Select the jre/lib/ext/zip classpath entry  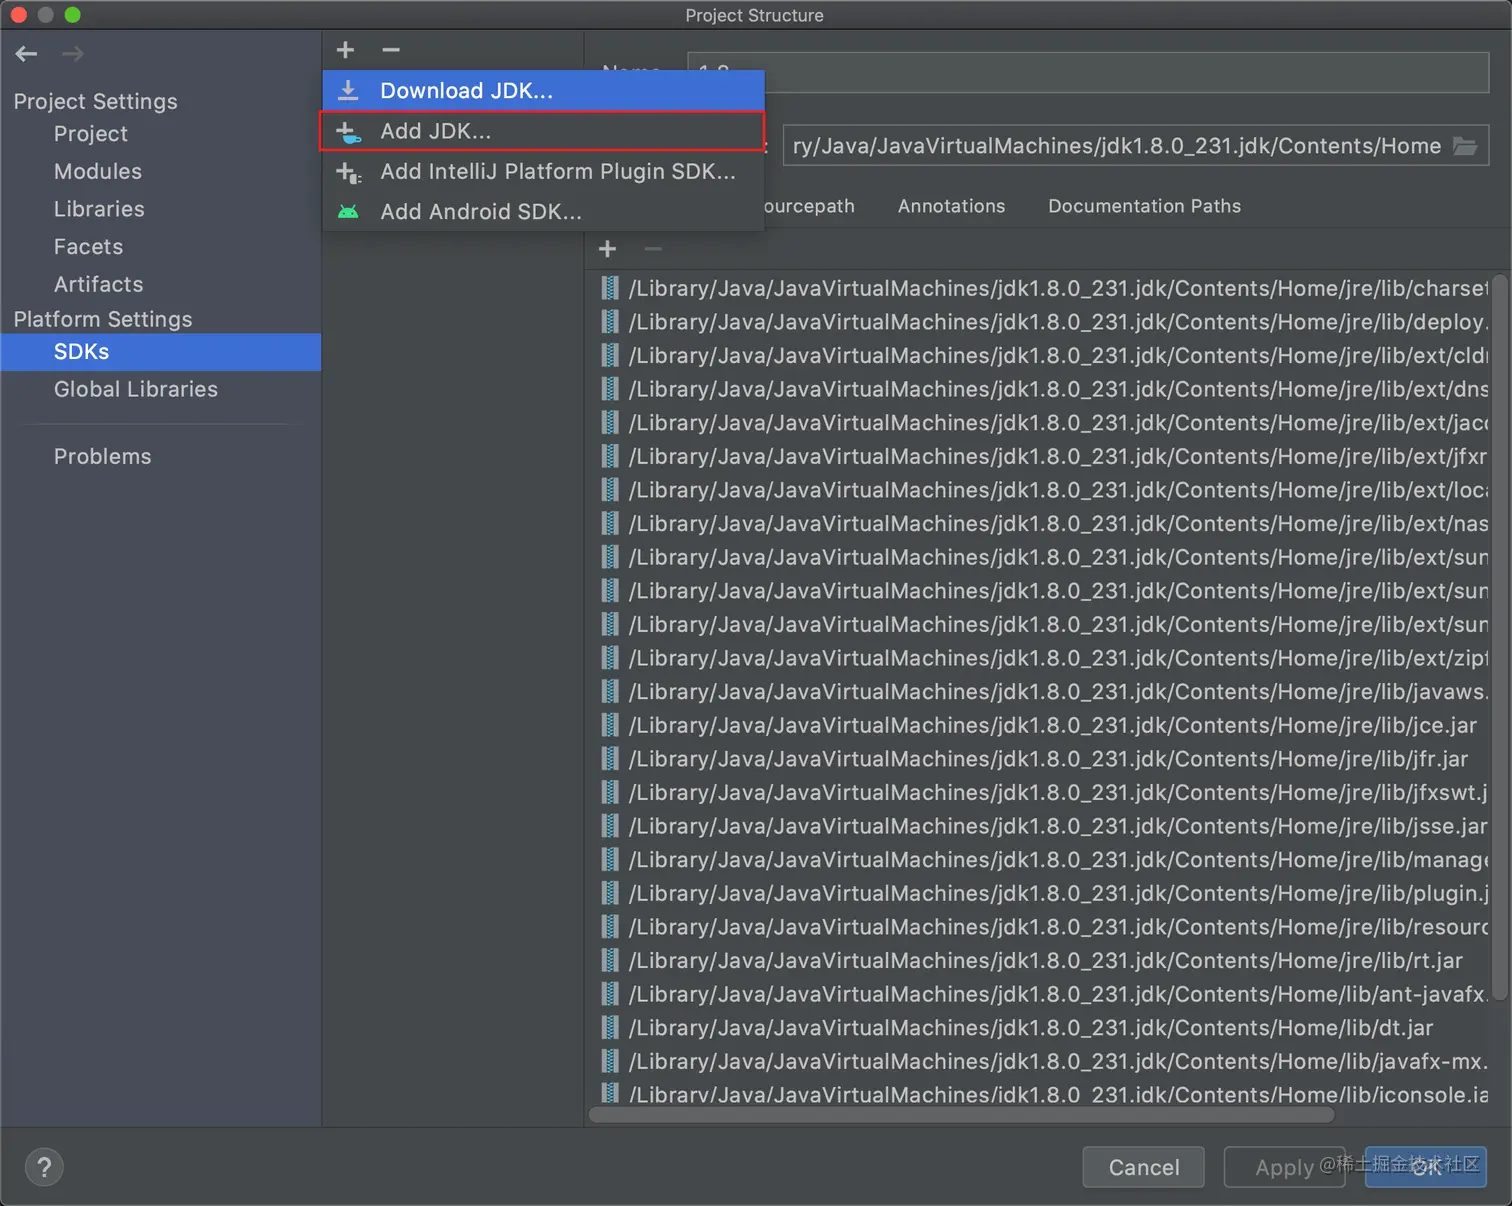pyautogui.click(x=1040, y=658)
